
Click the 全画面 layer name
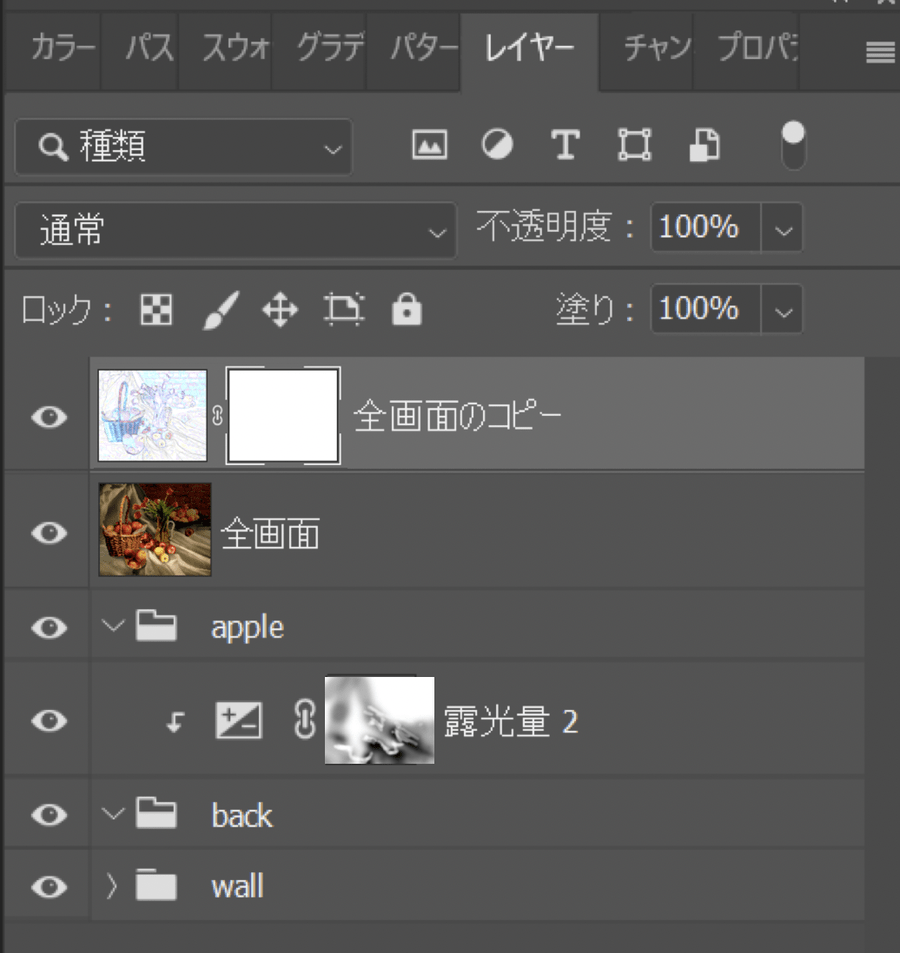pos(270,534)
